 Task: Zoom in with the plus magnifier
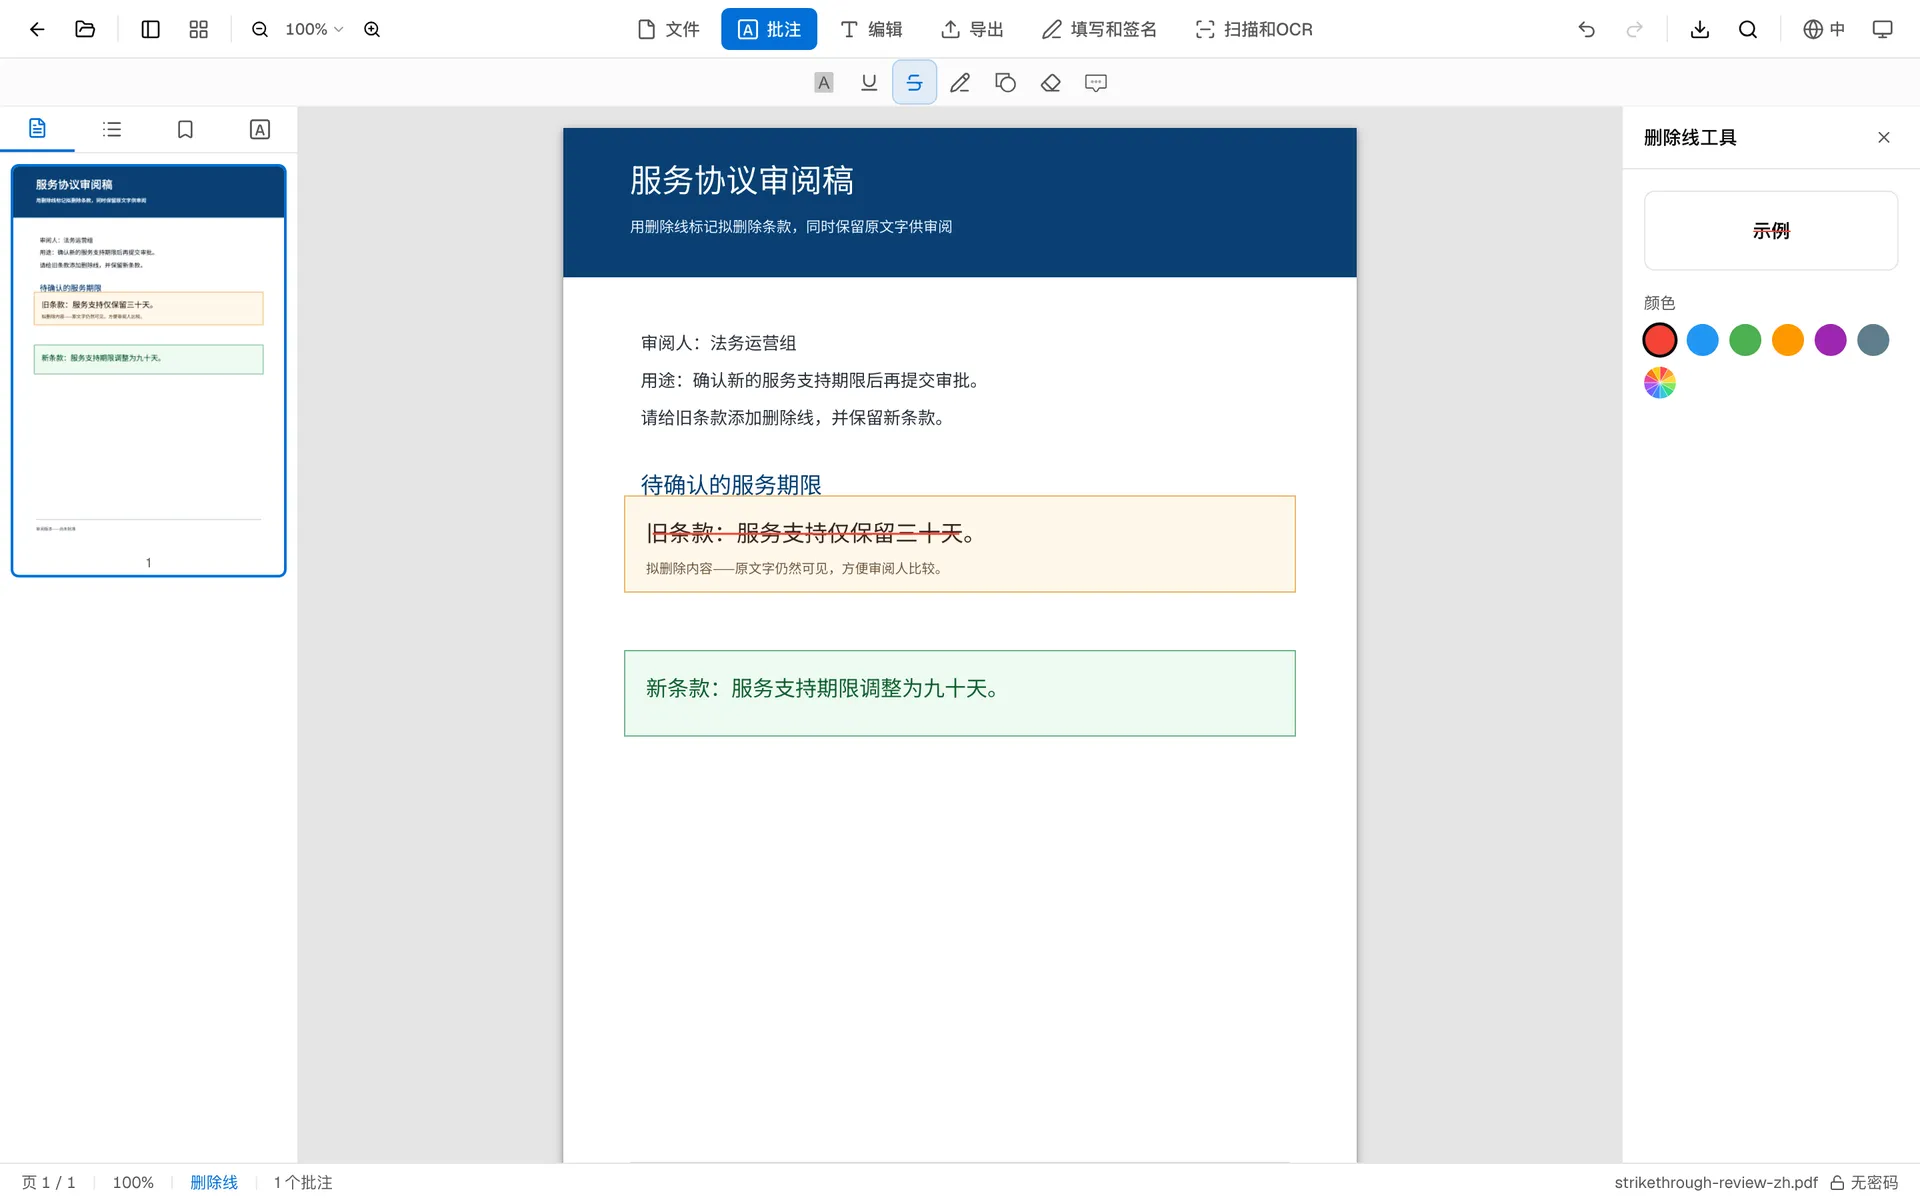click(372, 29)
